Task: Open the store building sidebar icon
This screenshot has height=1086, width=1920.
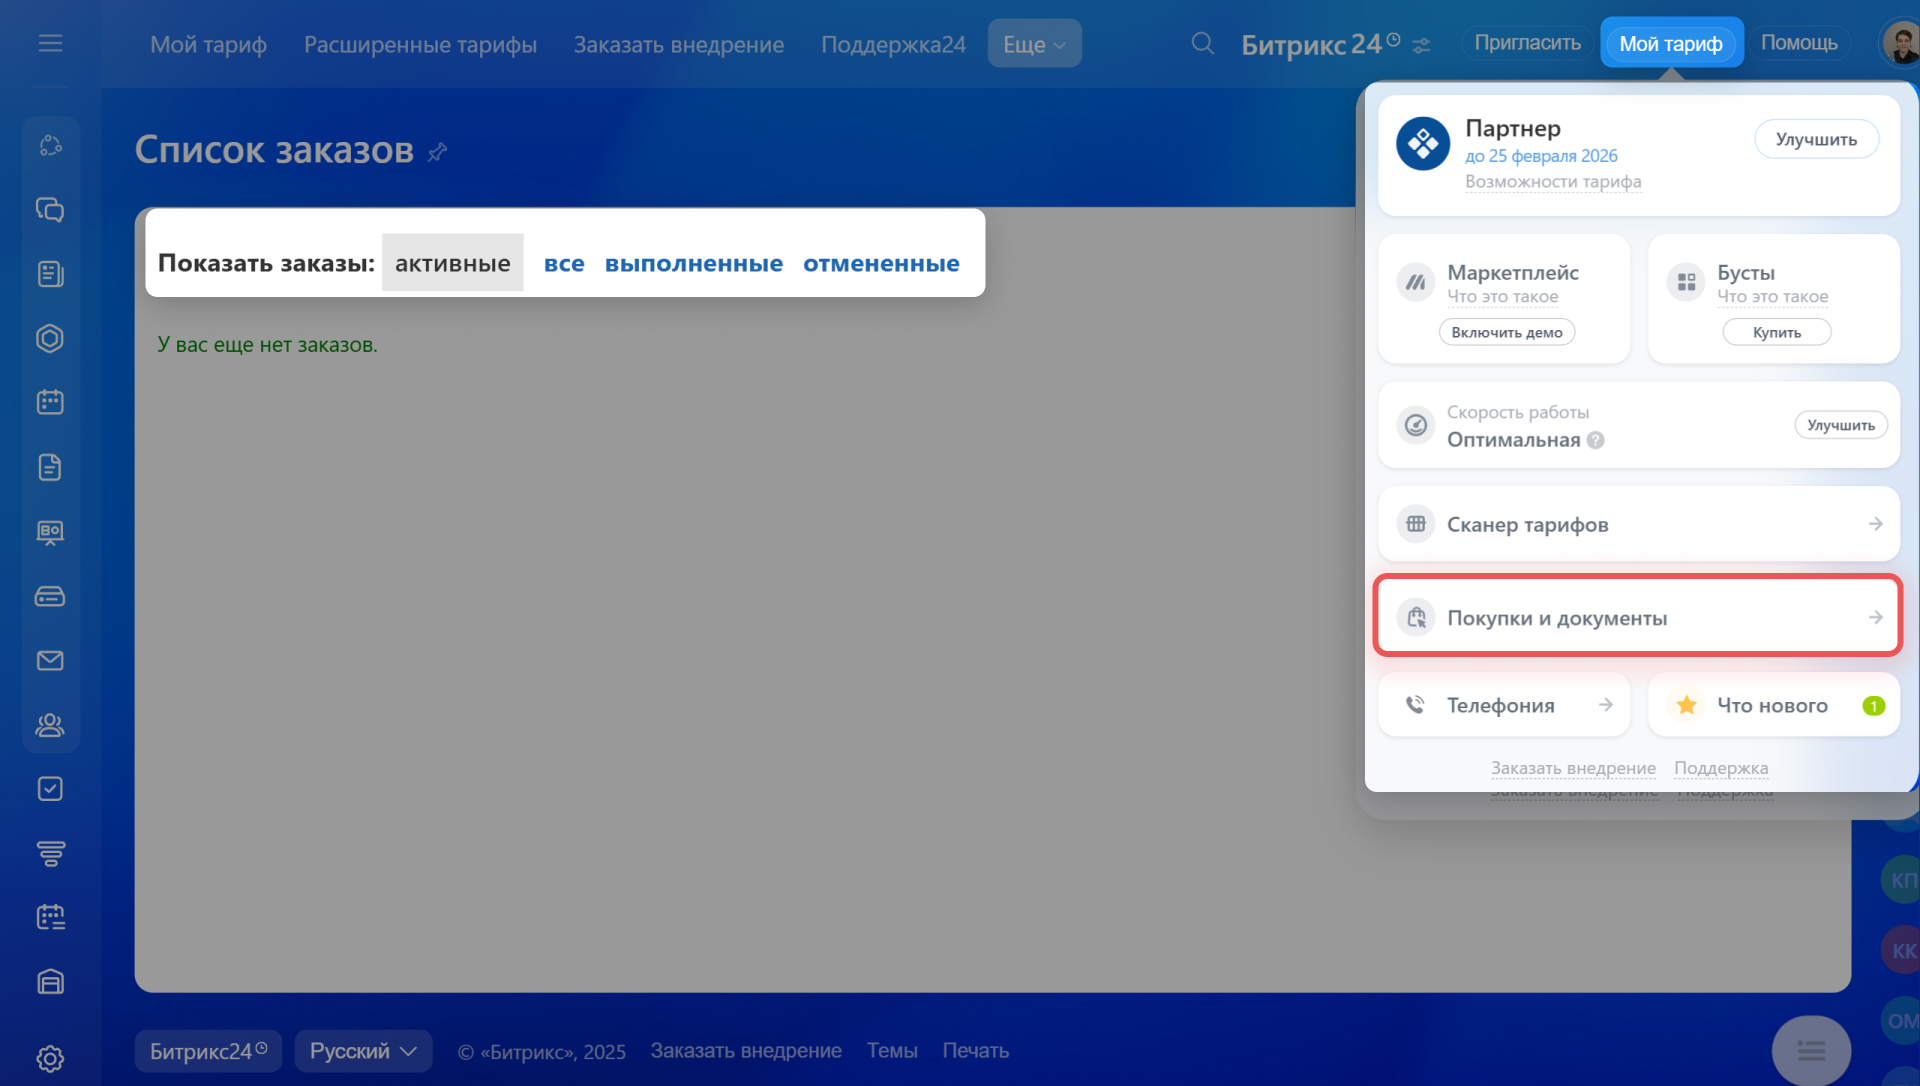Action: point(50,982)
